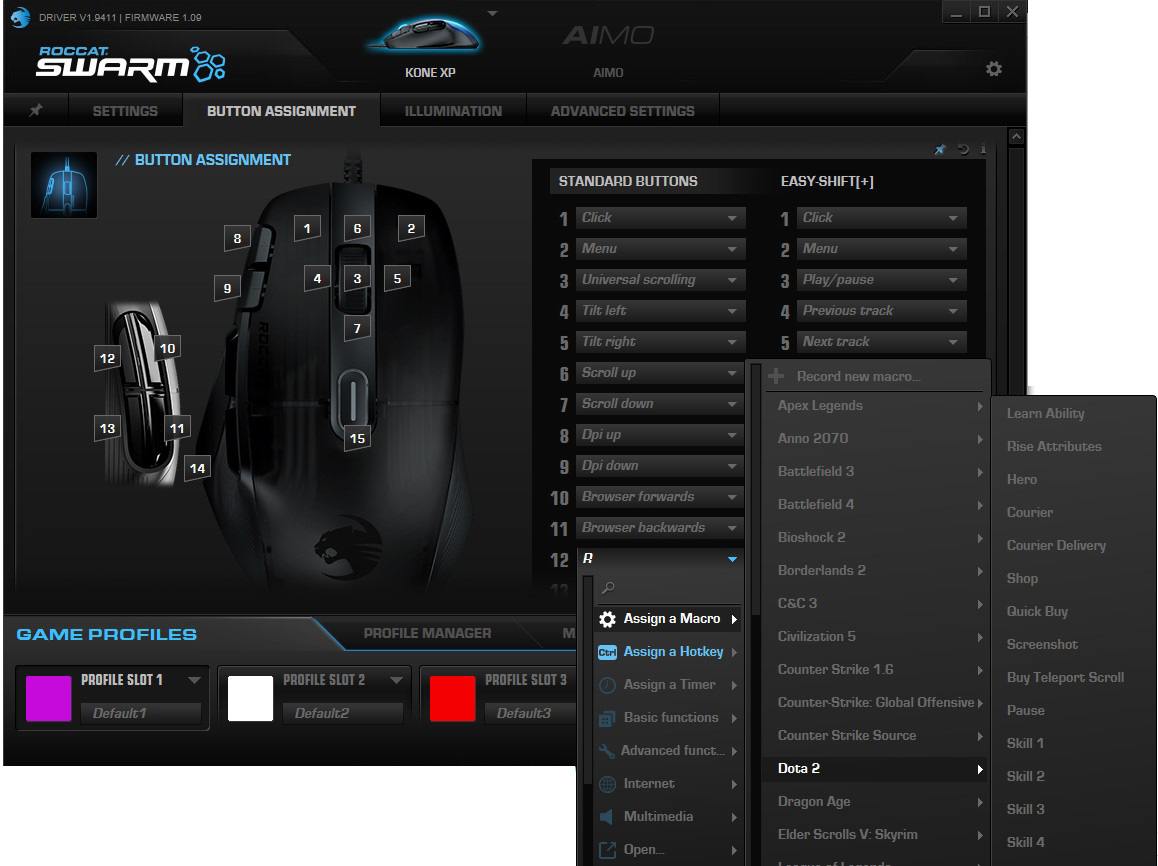This screenshot has height=866, width=1158.
Task: Click the Button Assignment tab
Action: point(281,111)
